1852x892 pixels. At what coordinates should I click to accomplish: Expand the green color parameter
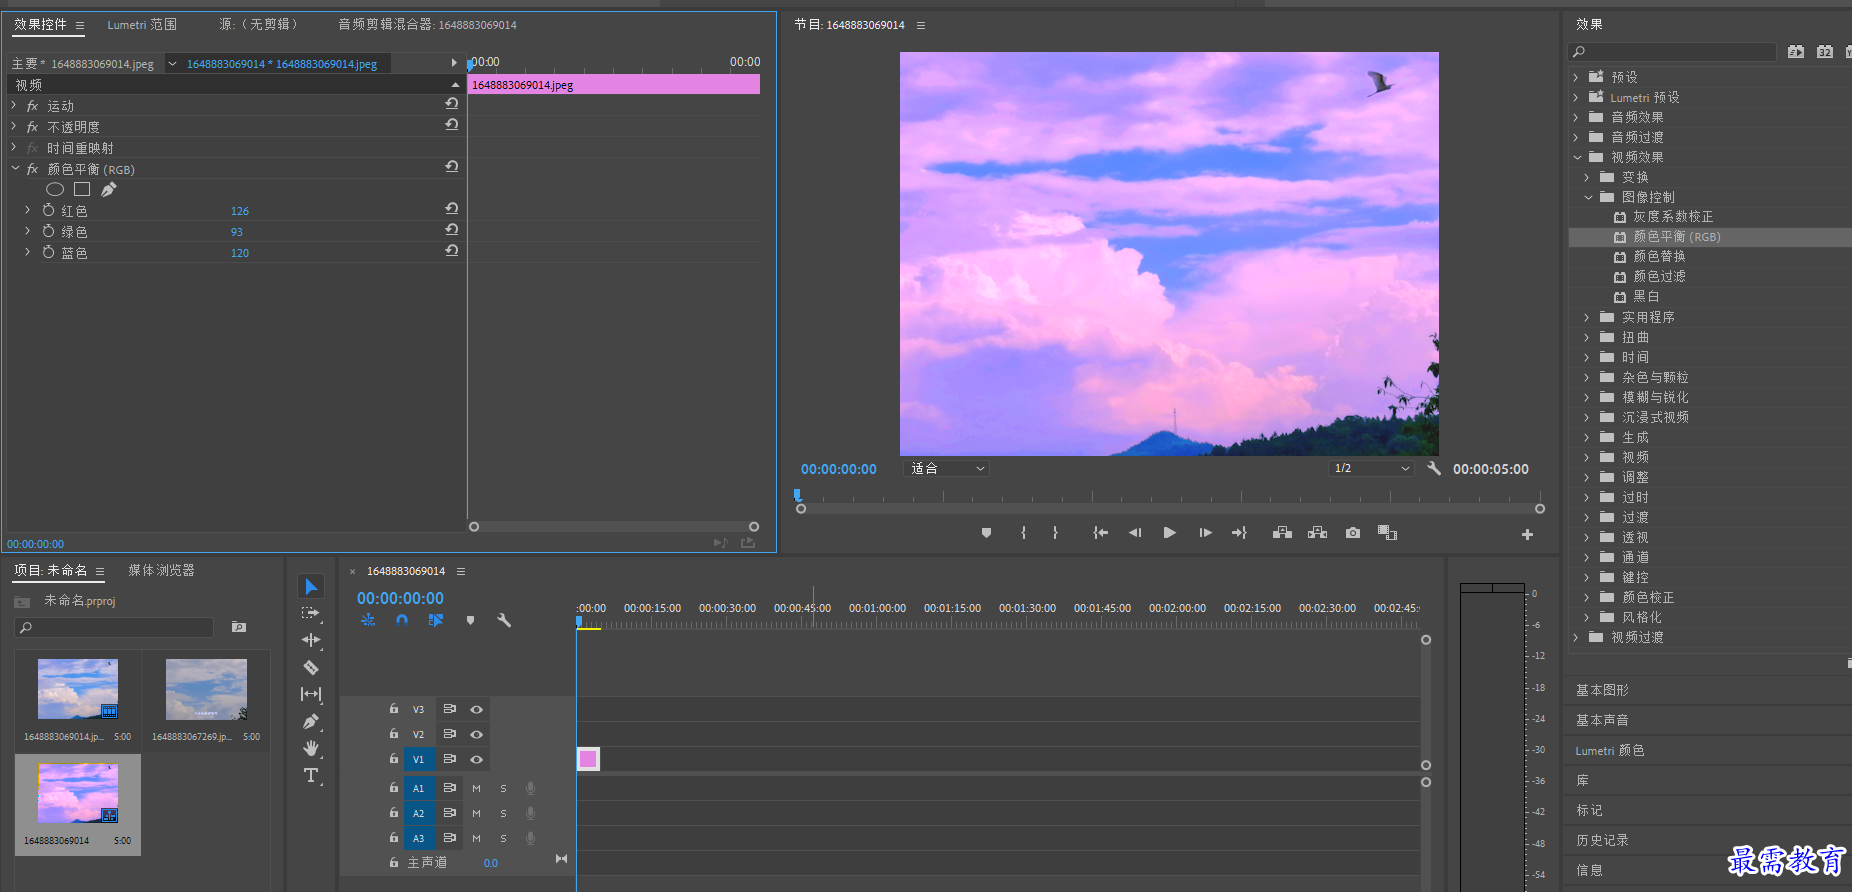click(27, 231)
